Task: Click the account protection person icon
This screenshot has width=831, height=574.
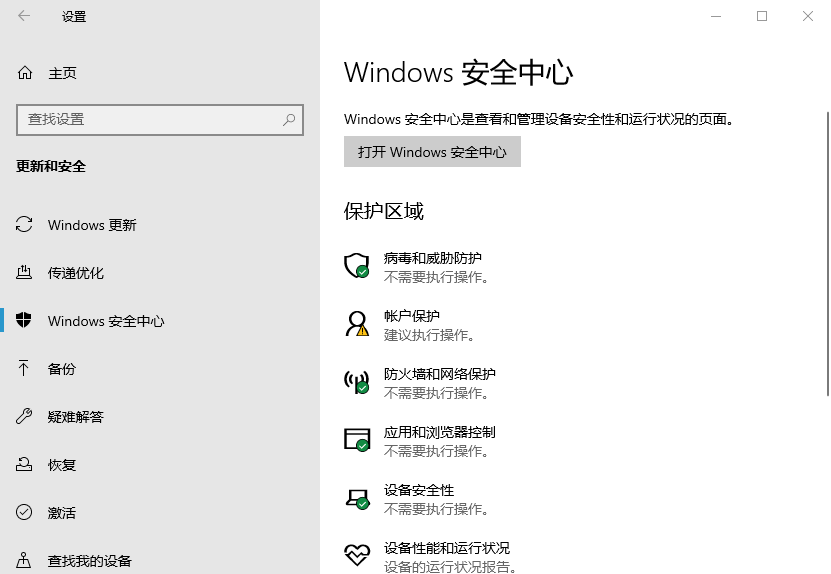Action: click(x=357, y=323)
